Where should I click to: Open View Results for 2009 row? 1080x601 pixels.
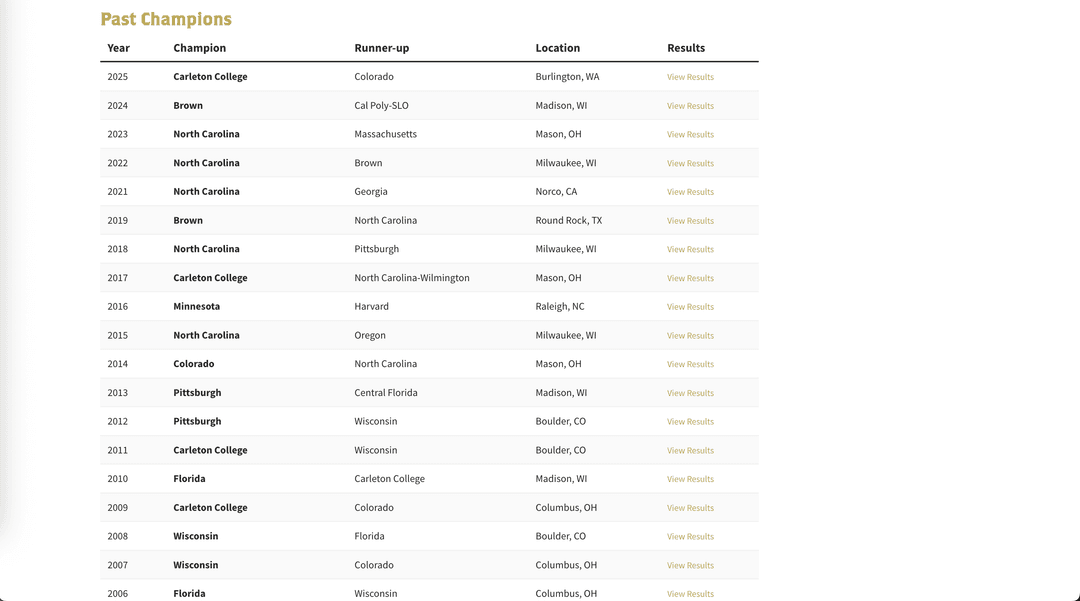690,508
